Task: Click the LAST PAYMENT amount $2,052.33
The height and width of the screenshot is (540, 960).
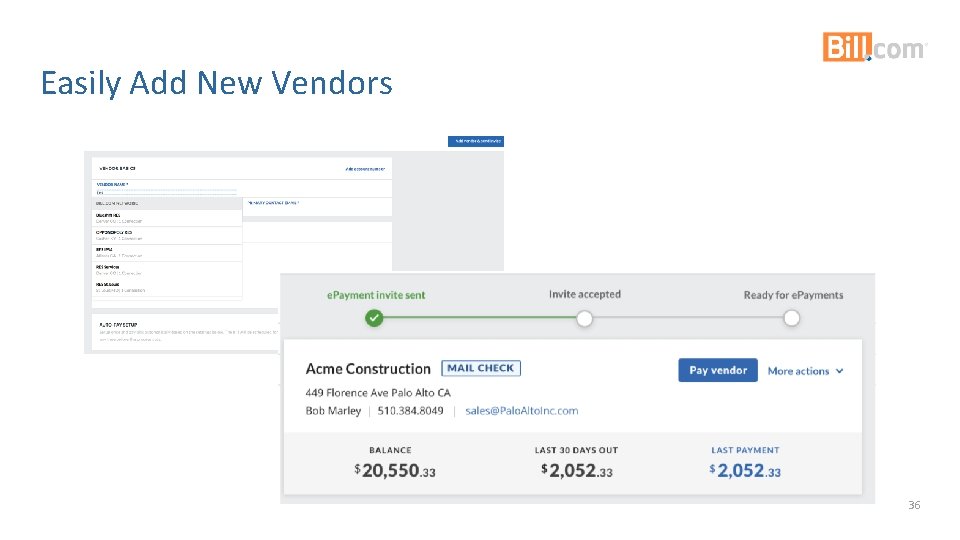Action: 745,470
